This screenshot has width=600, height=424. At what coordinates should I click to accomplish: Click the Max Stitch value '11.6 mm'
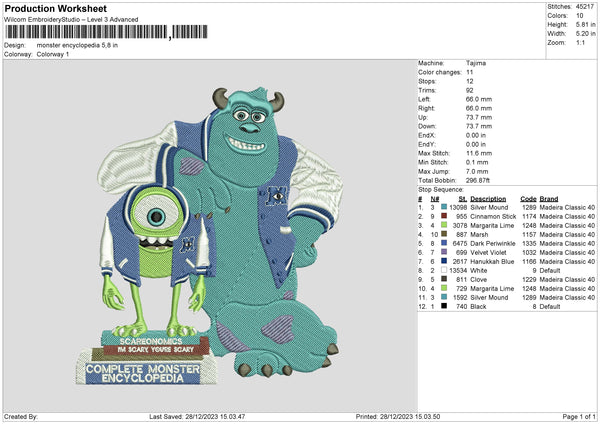click(x=479, y=153)
